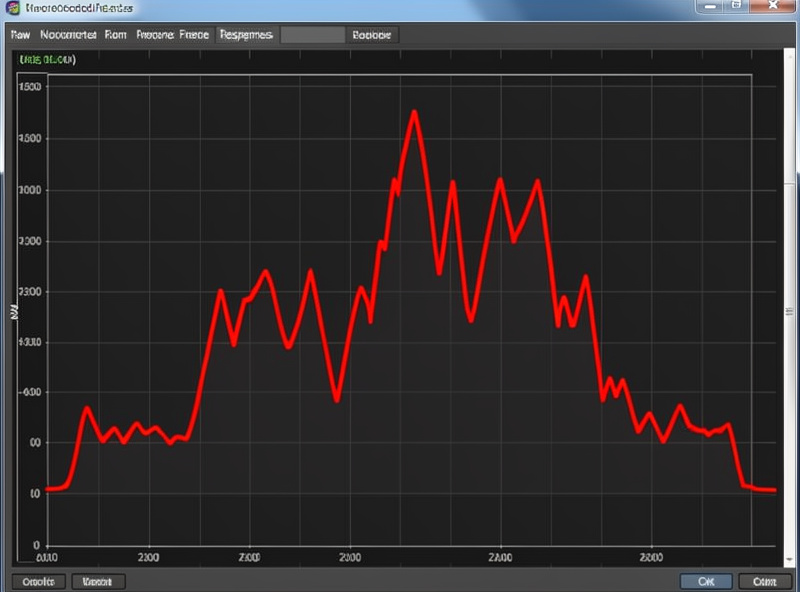Select the '1500' label atop the y-axis
This screenshot has height=592, width=800.
click(30, 87)
